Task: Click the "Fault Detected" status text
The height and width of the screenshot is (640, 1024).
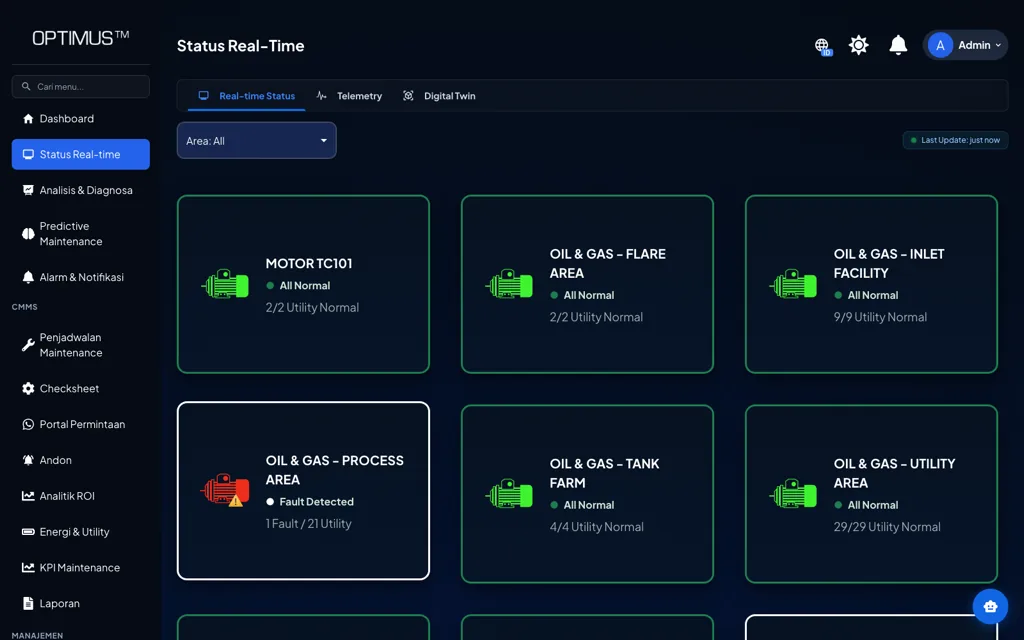Action: click(317, 502)
